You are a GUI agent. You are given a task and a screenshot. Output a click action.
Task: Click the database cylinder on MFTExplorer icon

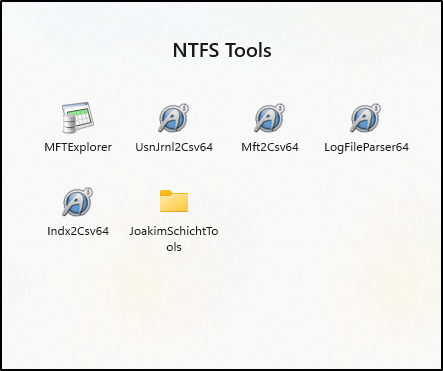(x=69, y=123)
